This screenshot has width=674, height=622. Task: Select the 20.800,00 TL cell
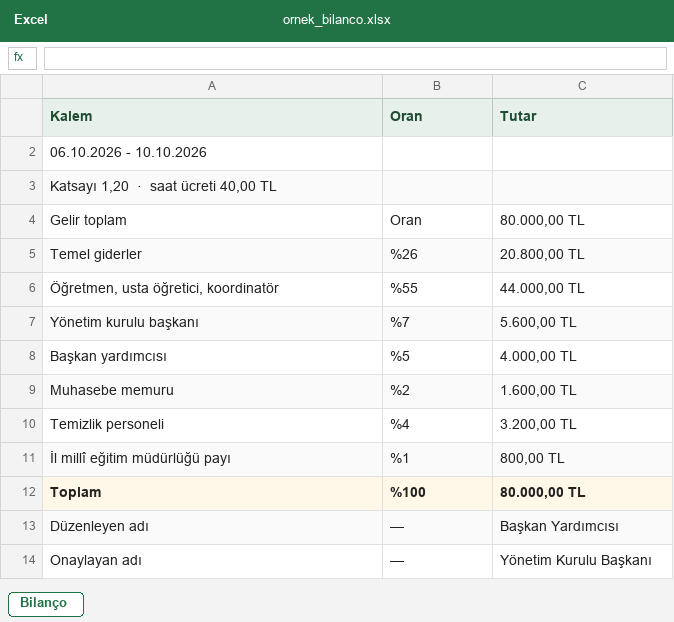[582, 255]
